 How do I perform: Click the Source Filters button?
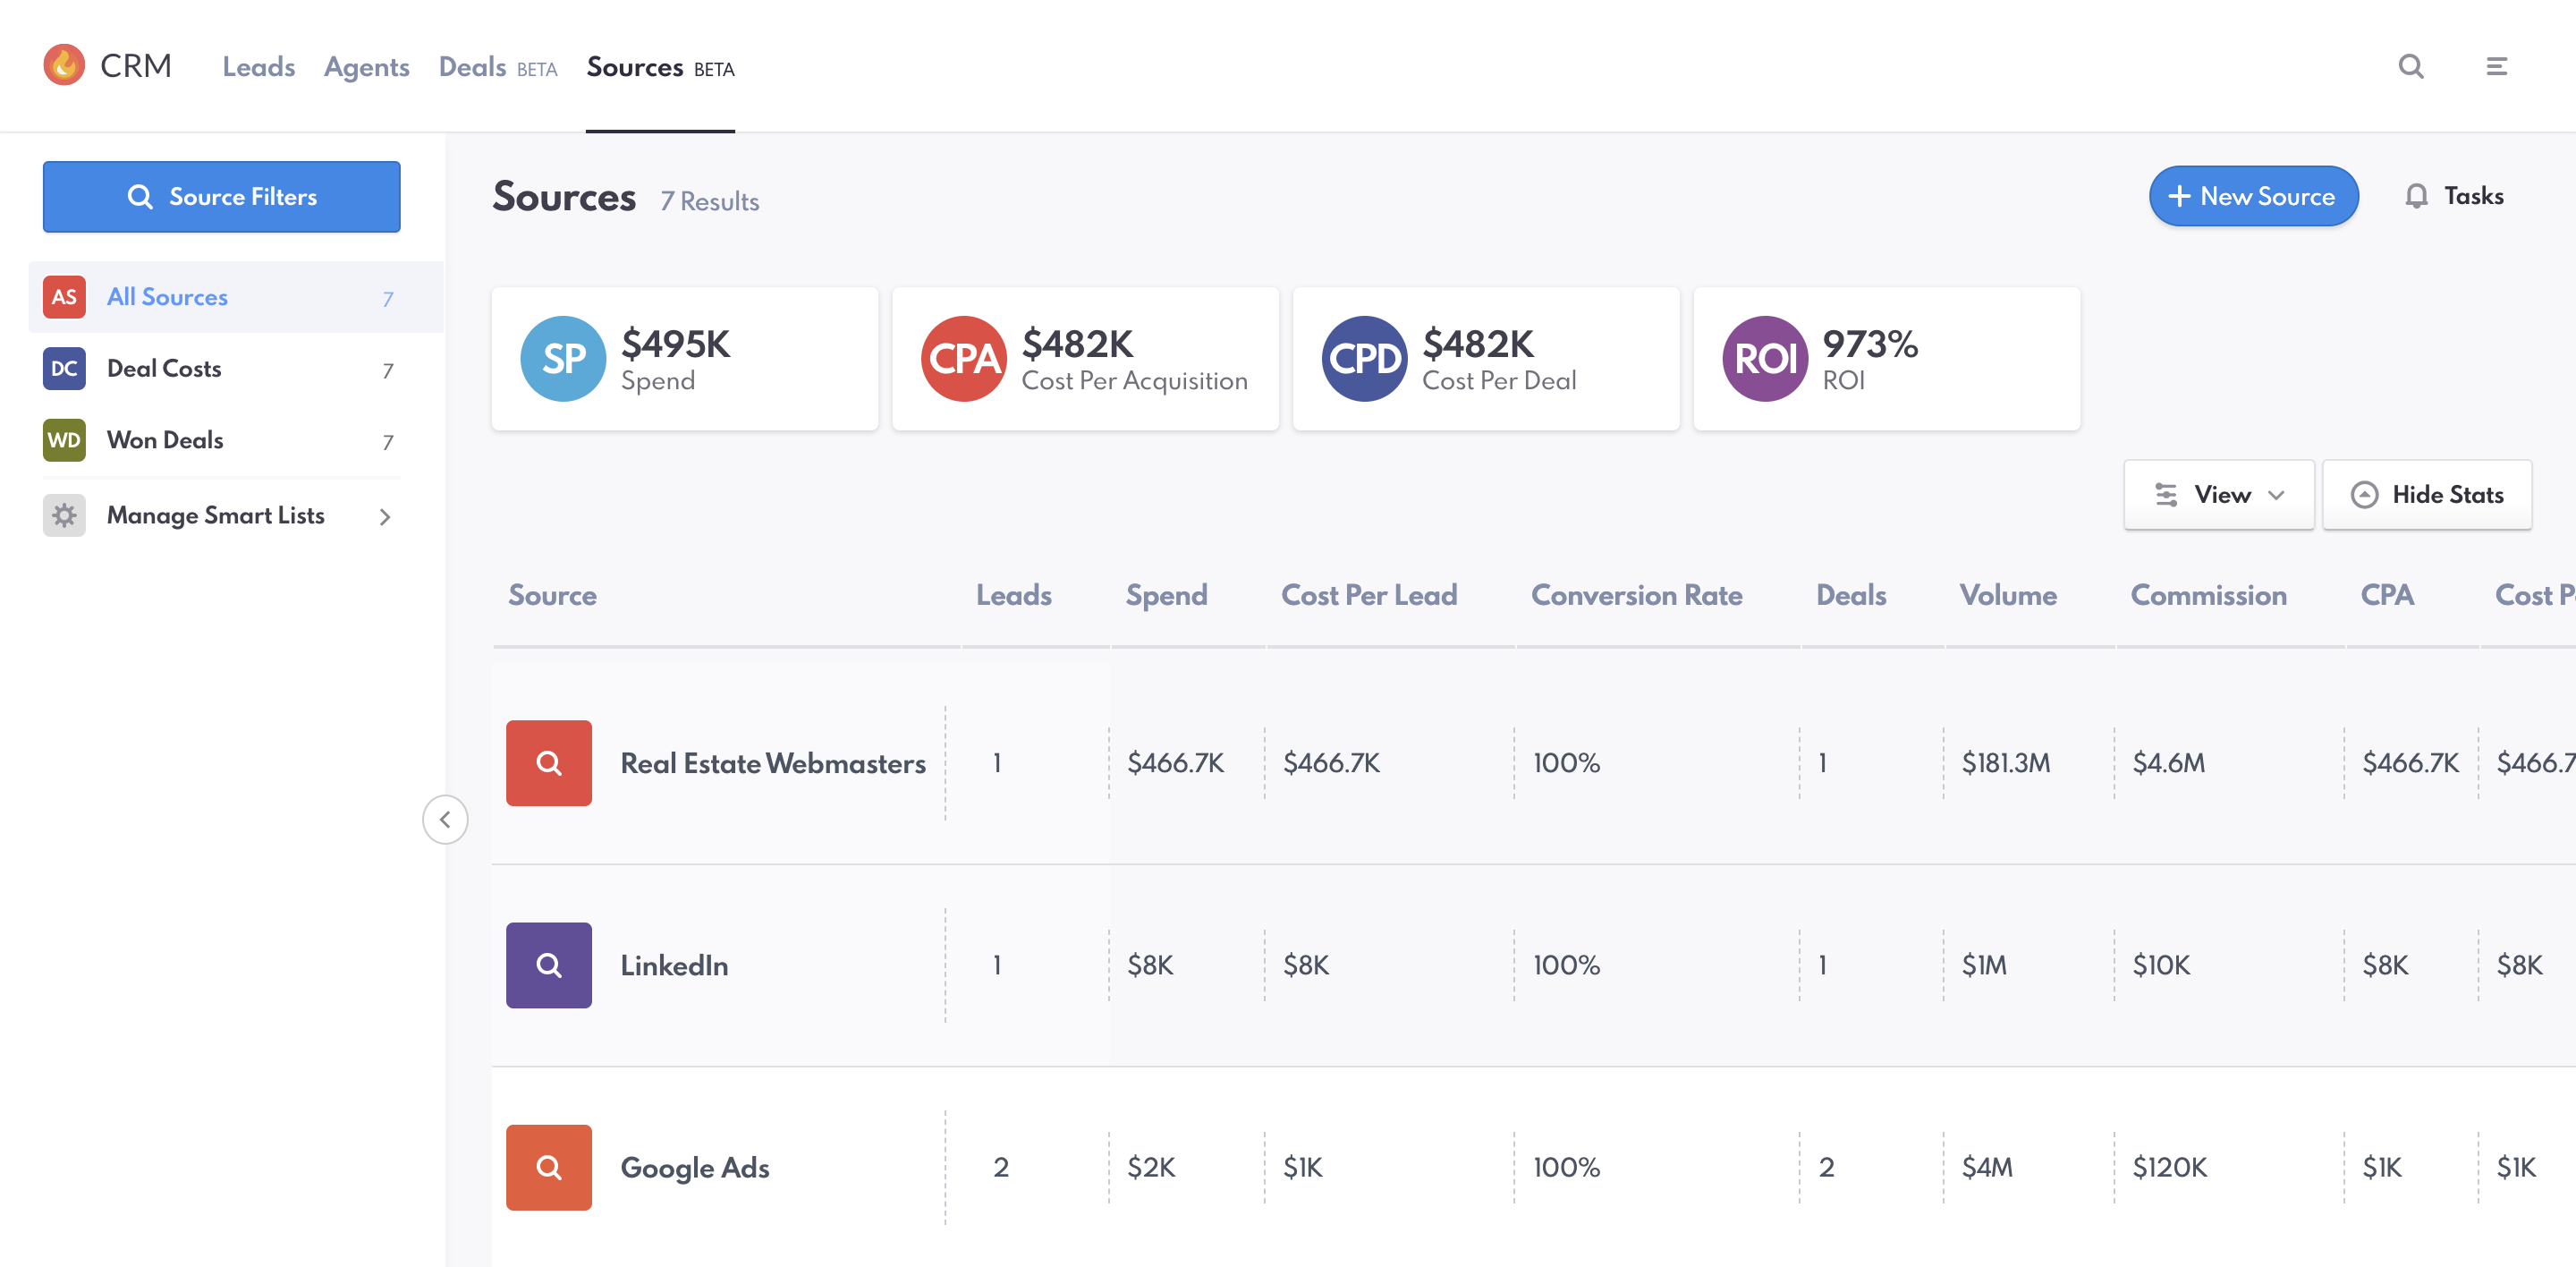pyautogui.click(x=222, y=197)
